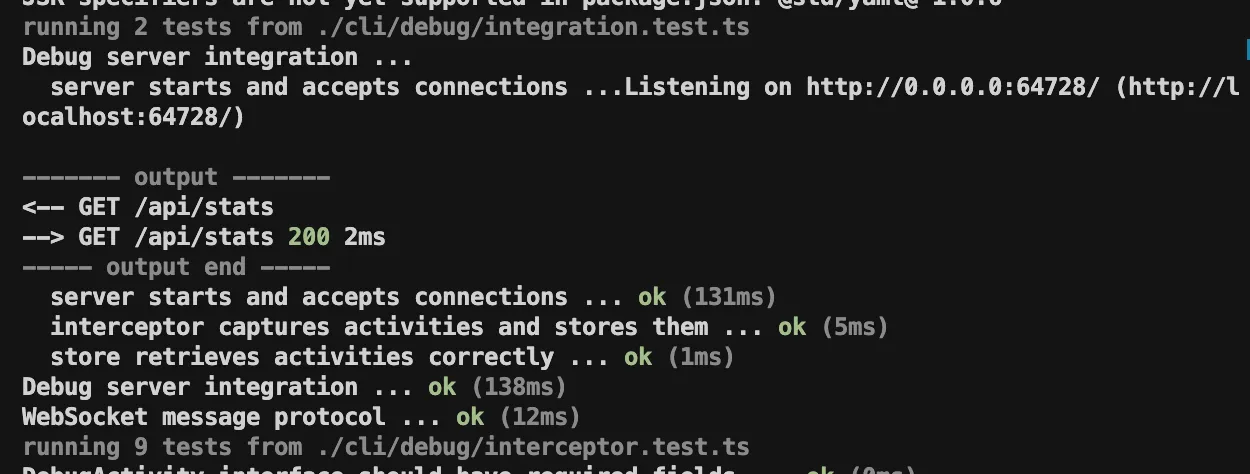Click the (138ms) duration of Debug server integration
Screen dimensions: 1250x474
click(518, 387)
